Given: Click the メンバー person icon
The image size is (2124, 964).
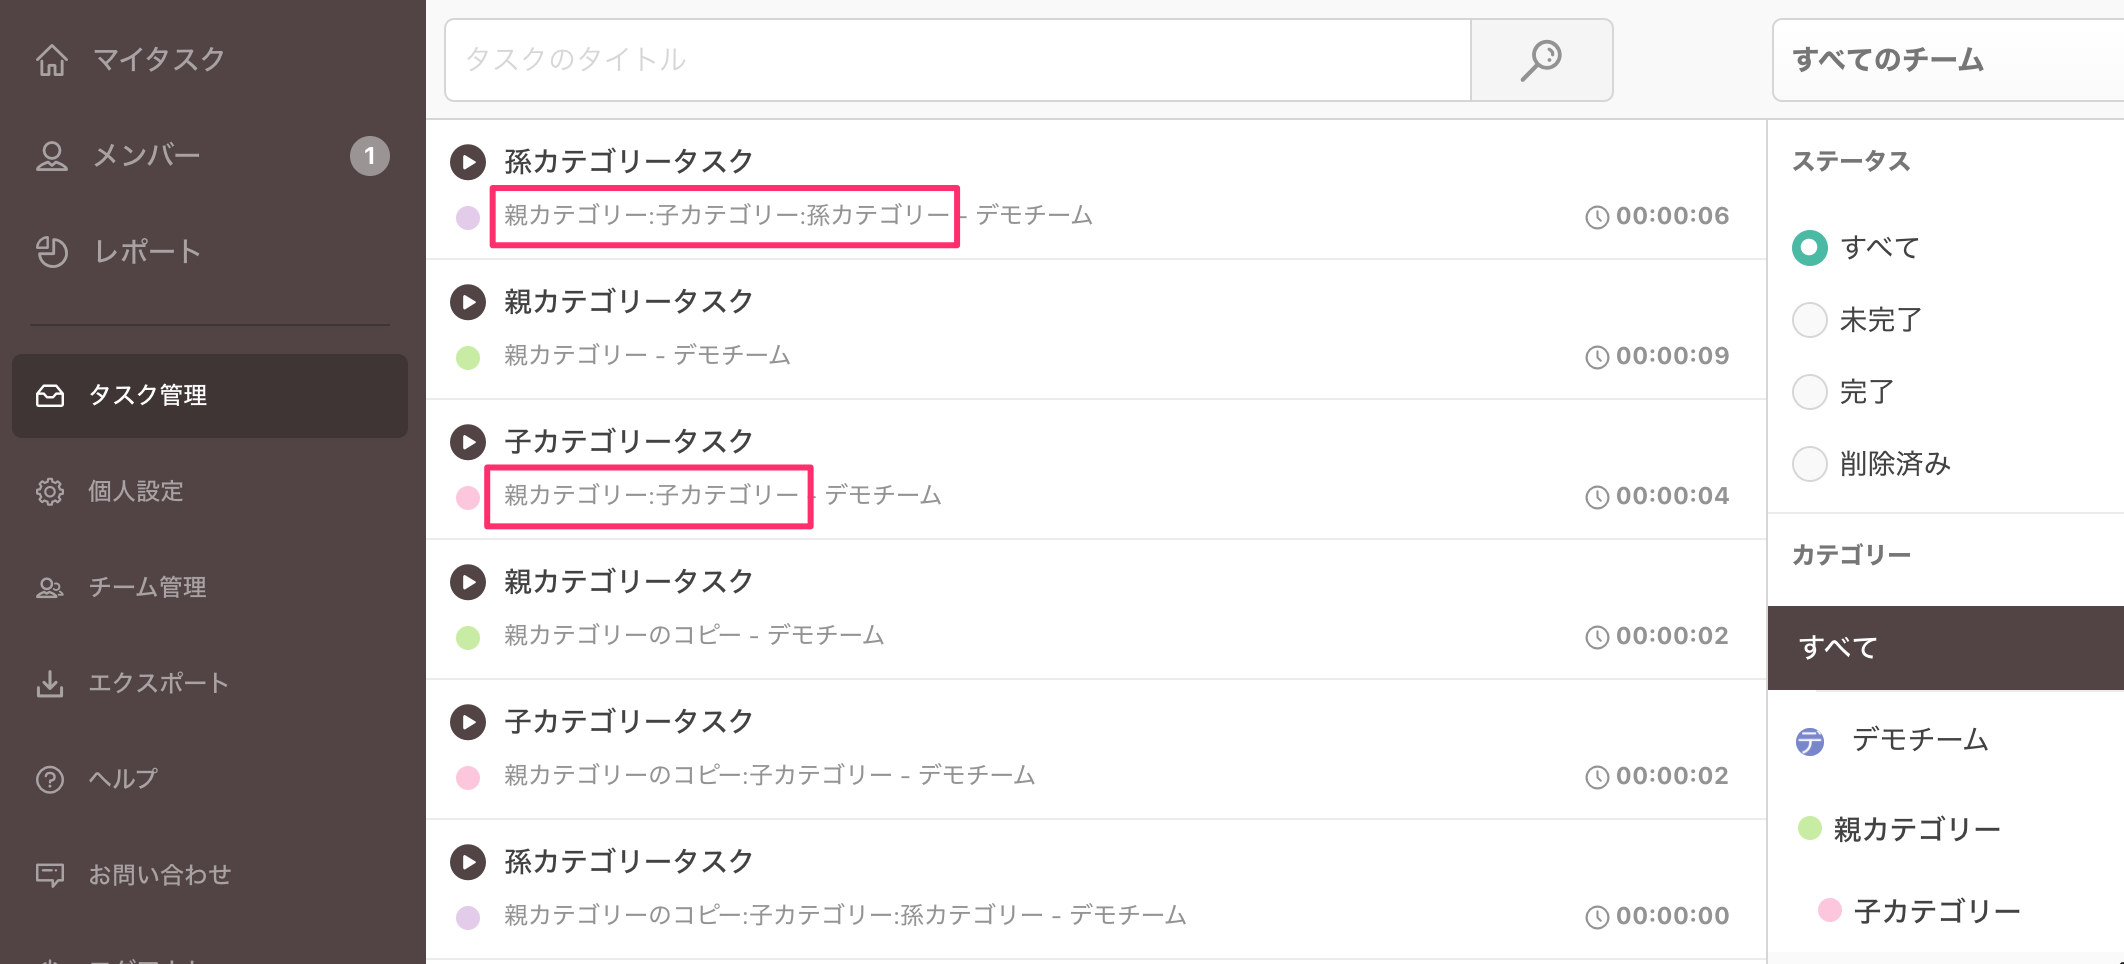Looking at the screenshot, I should click(x=52, y=156).
